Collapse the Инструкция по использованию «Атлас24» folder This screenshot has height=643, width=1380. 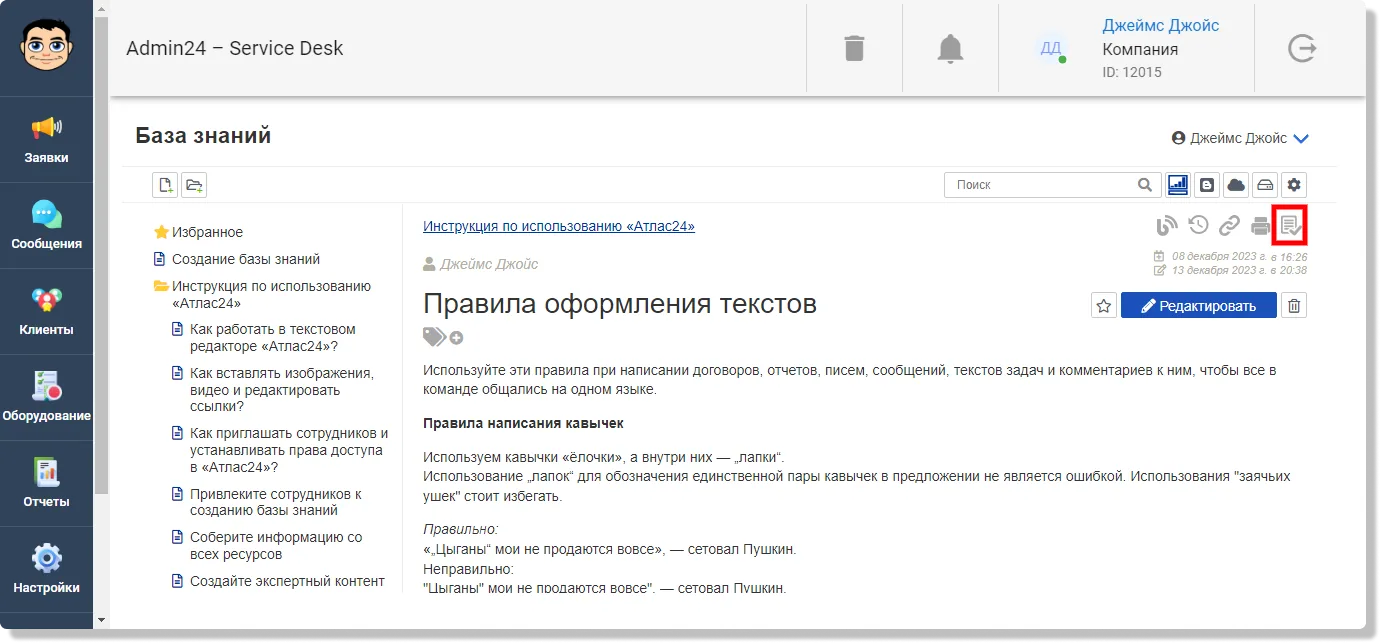click(161, 286)
